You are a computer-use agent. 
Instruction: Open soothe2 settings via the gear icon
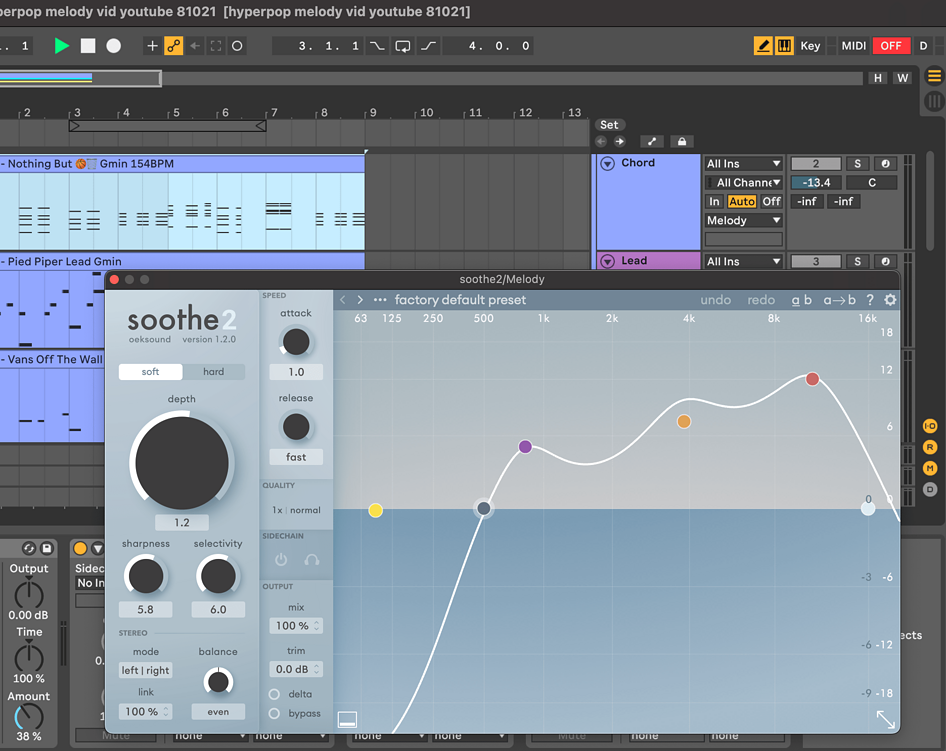click(890, 299)
